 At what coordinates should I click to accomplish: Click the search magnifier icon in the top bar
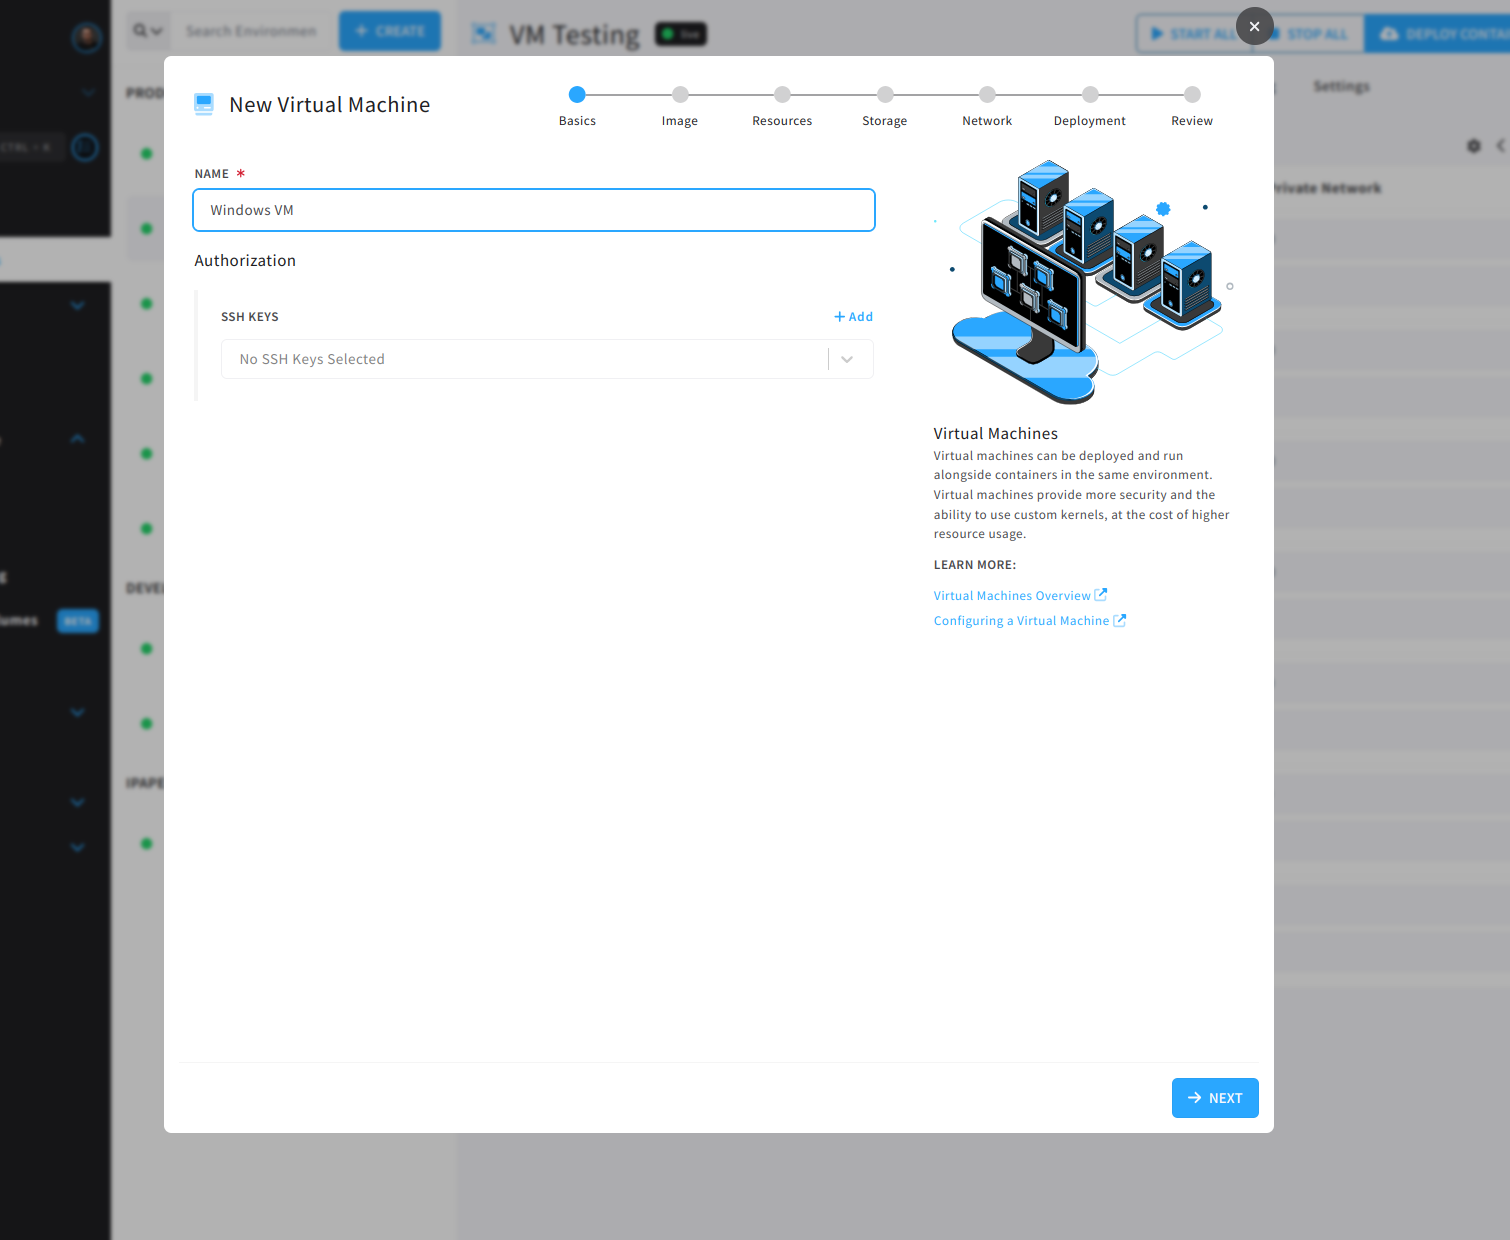(x=140, y=30)
